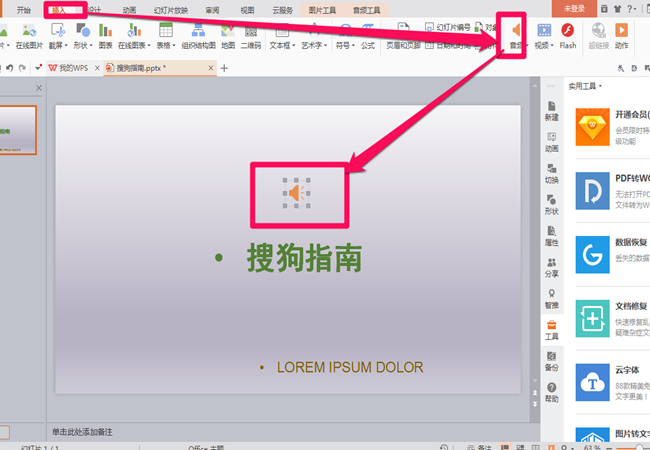
Task: Click the Not Logged In (未登录) button
Action: [x=574, y=8]
